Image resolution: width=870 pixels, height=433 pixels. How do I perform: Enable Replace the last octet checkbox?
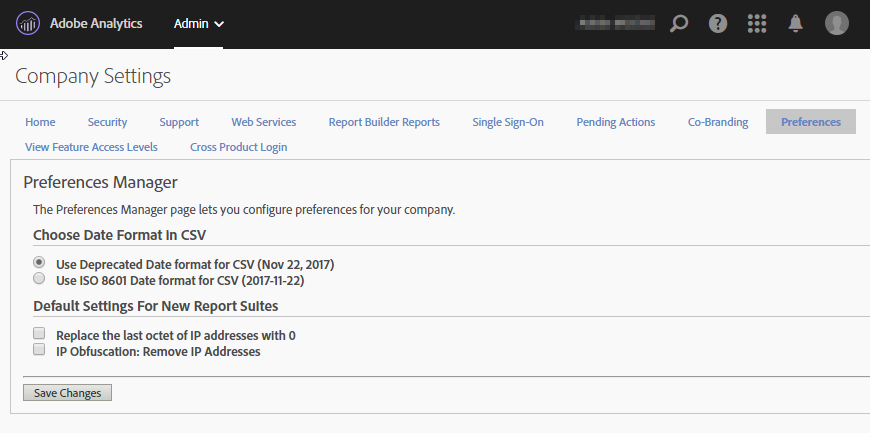[39, 333]
